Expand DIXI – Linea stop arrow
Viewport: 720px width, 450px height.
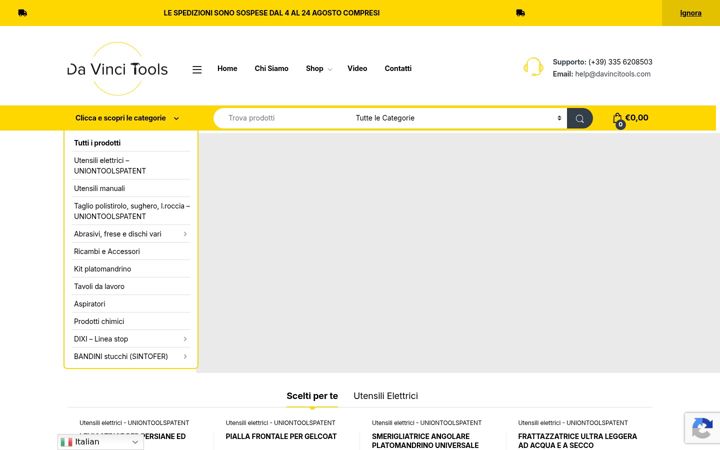click(185, 339)
